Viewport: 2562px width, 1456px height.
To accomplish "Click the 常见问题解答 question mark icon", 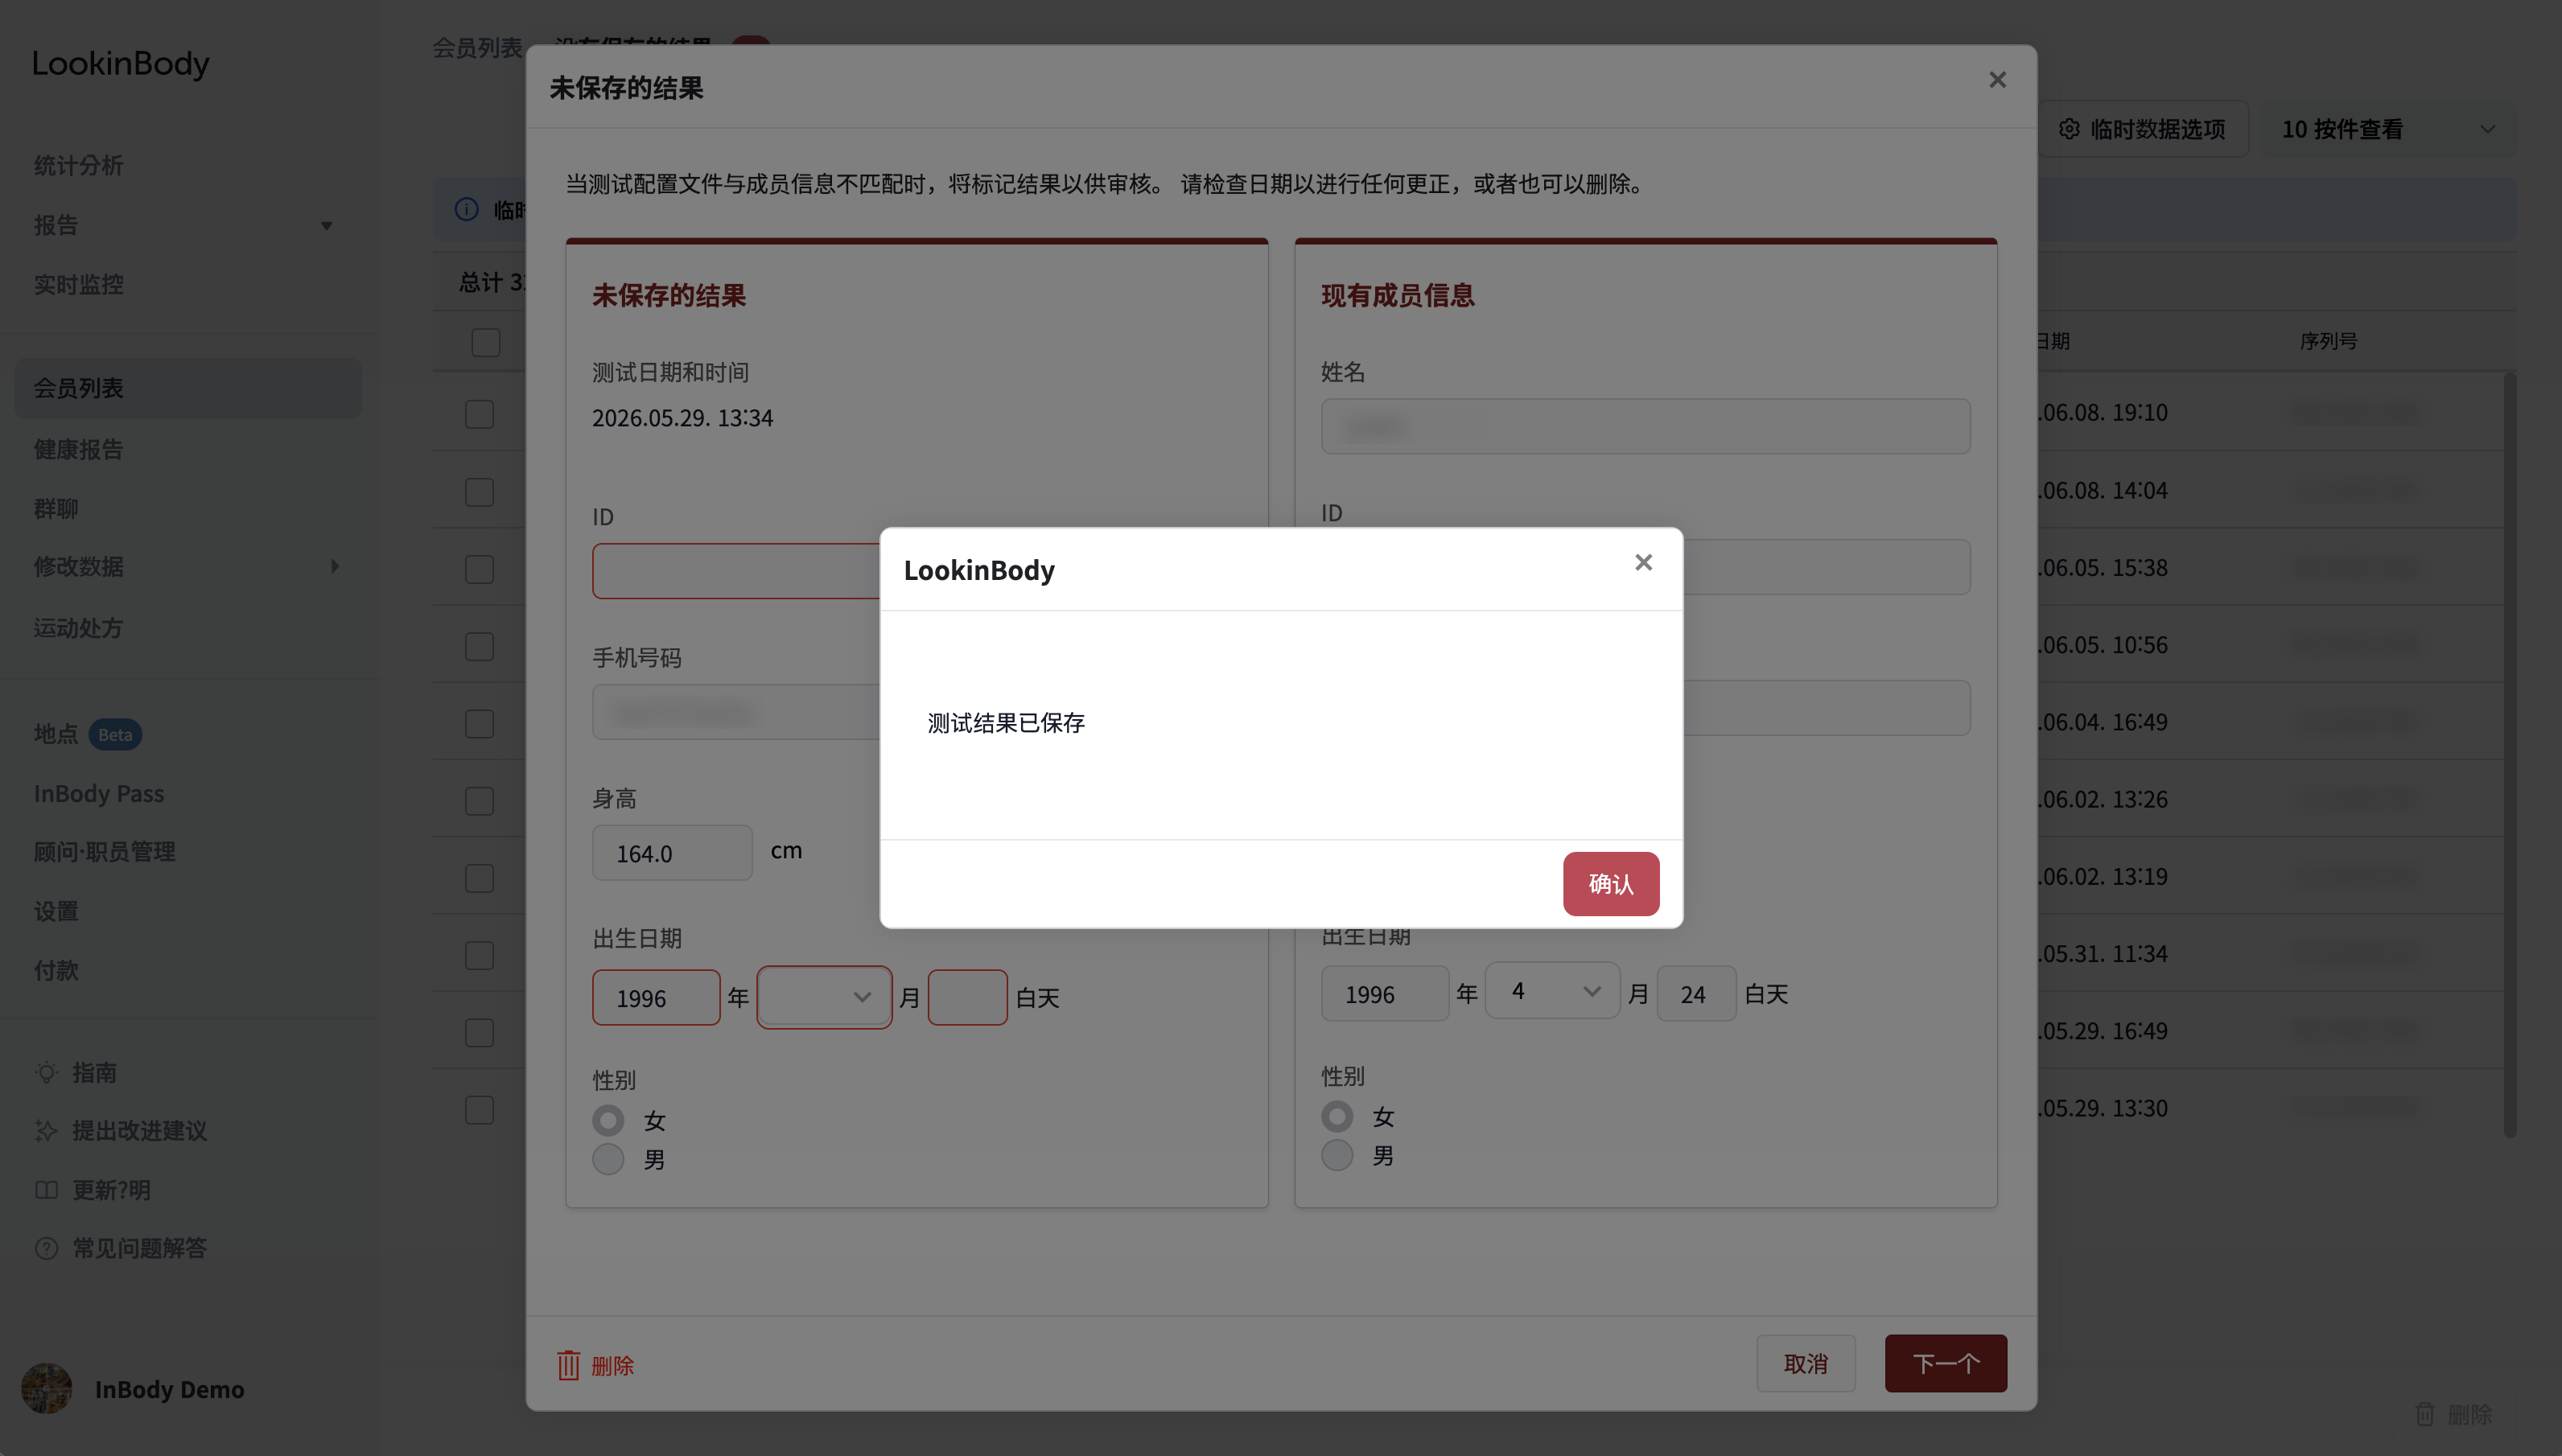I will 46,1248.
